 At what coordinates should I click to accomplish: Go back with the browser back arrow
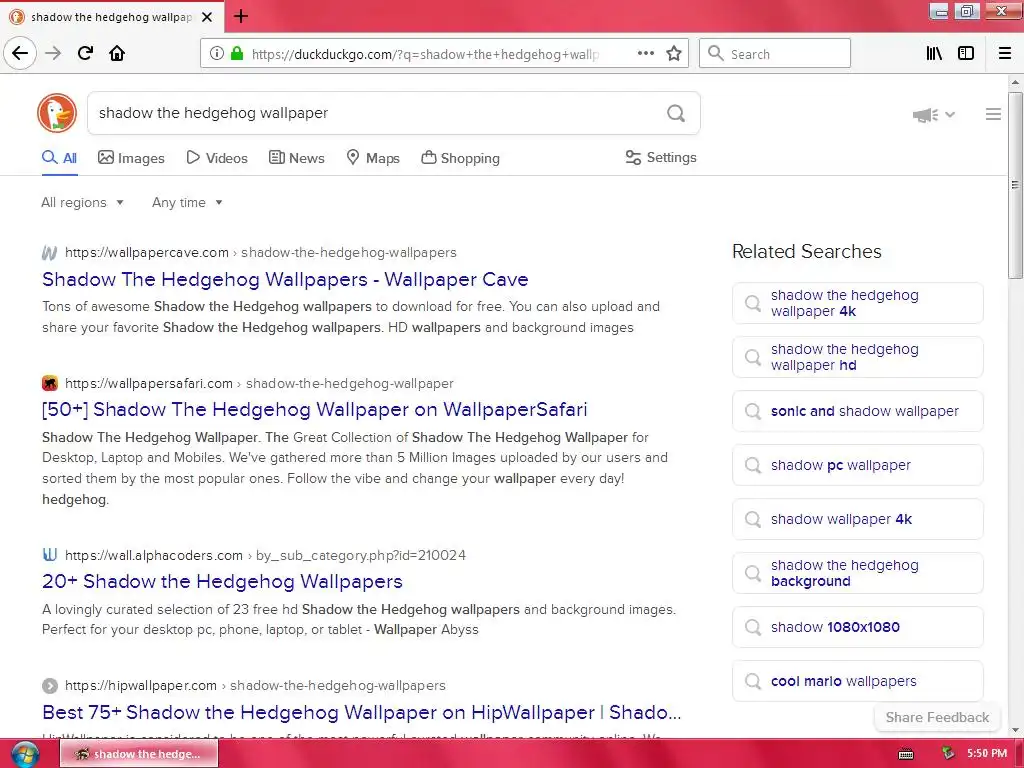tap(20, 53)
